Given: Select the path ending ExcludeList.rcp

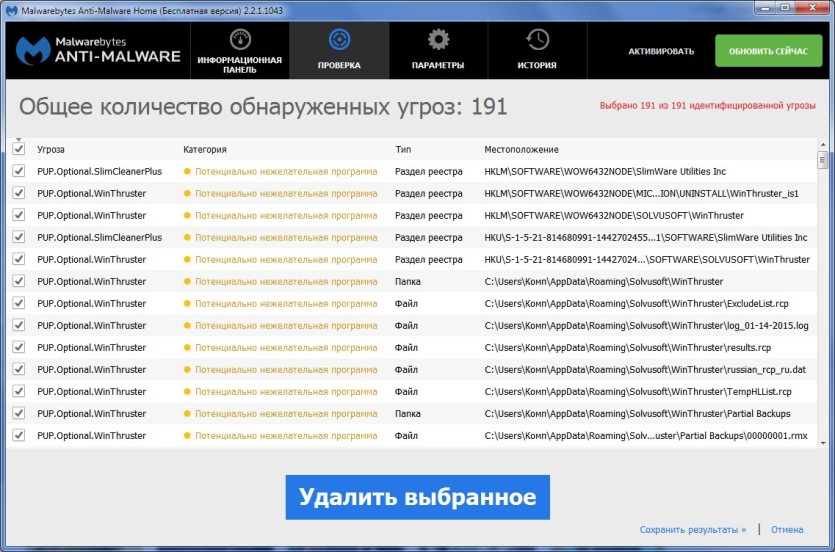Looking at the screenshot, I should tap(636, 303).
